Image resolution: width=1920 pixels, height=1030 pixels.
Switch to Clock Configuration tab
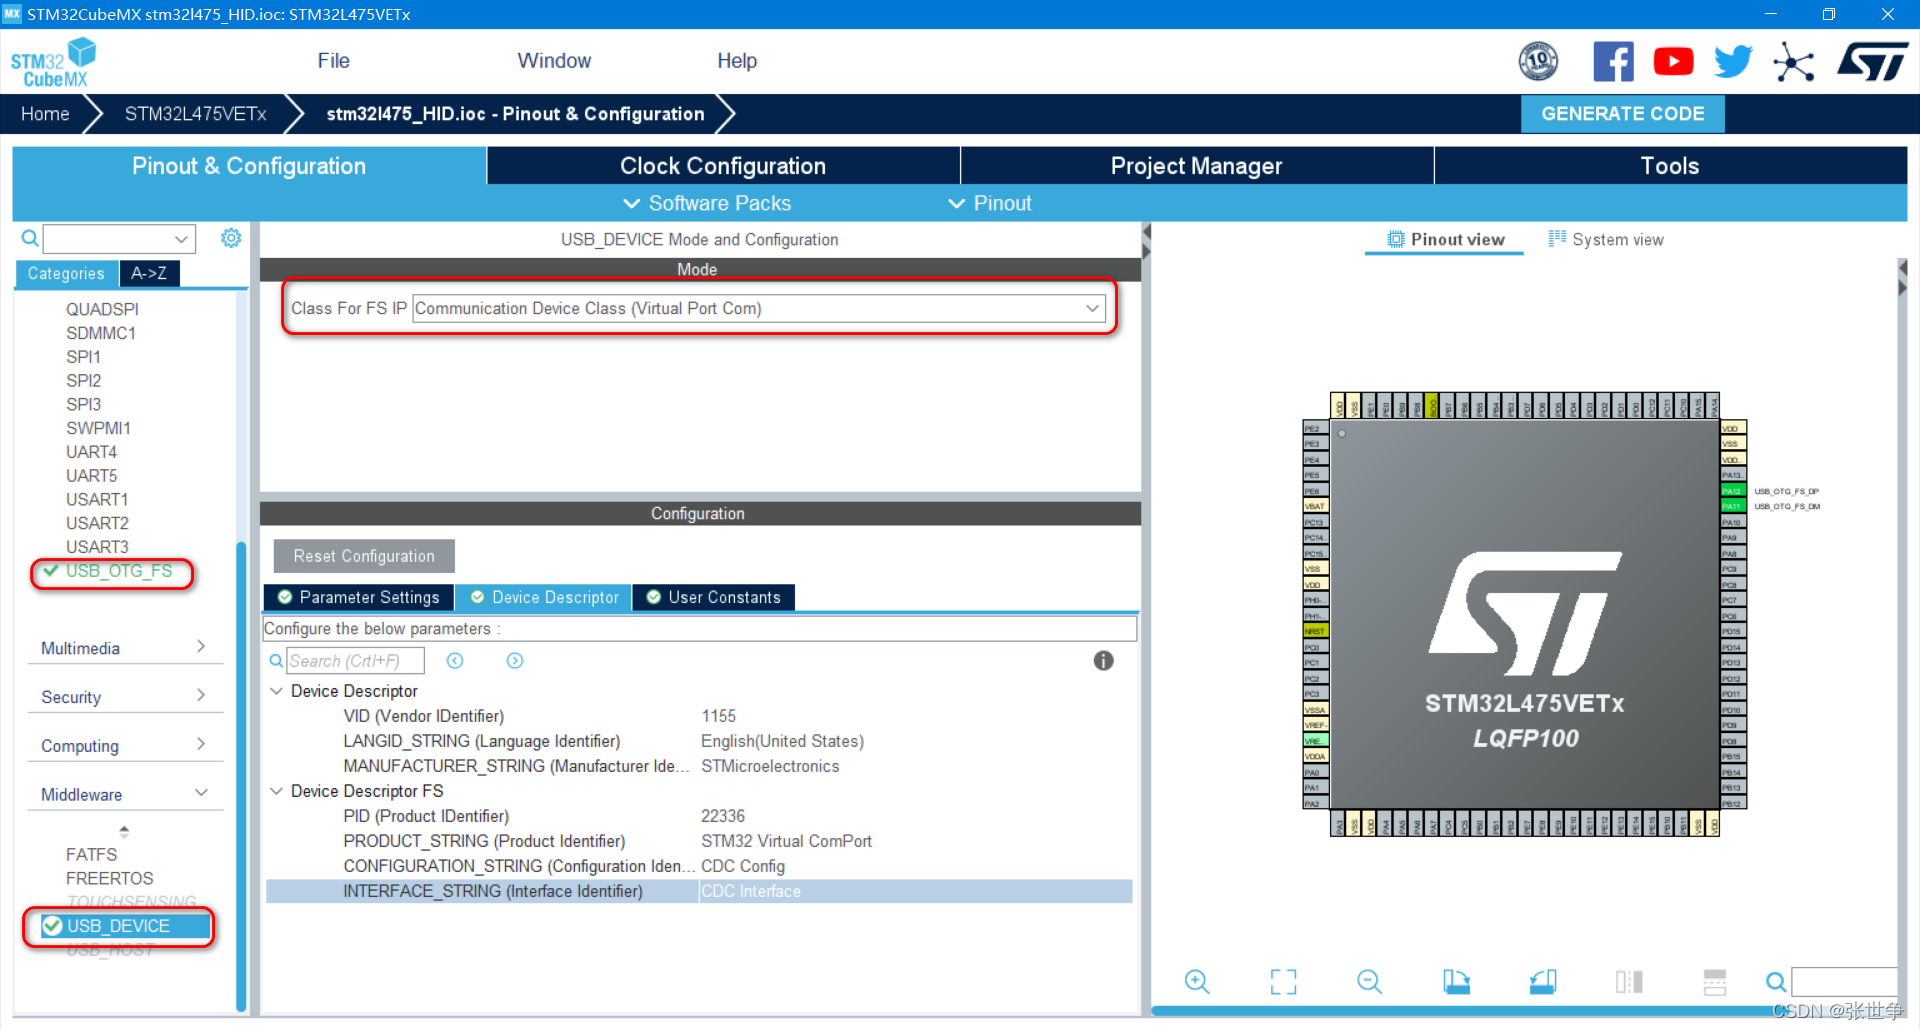(x=723, y=166)
